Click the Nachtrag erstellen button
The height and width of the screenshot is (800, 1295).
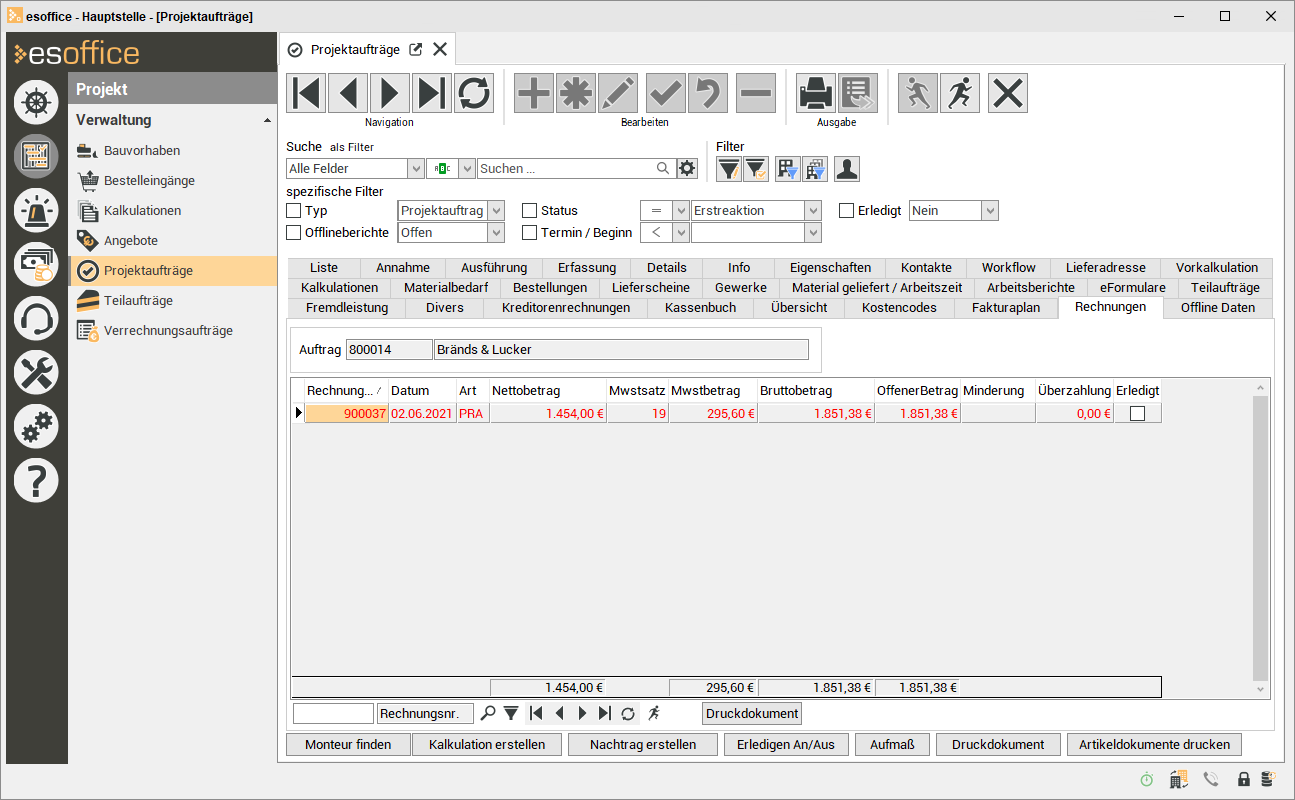(x=643, y=745)
